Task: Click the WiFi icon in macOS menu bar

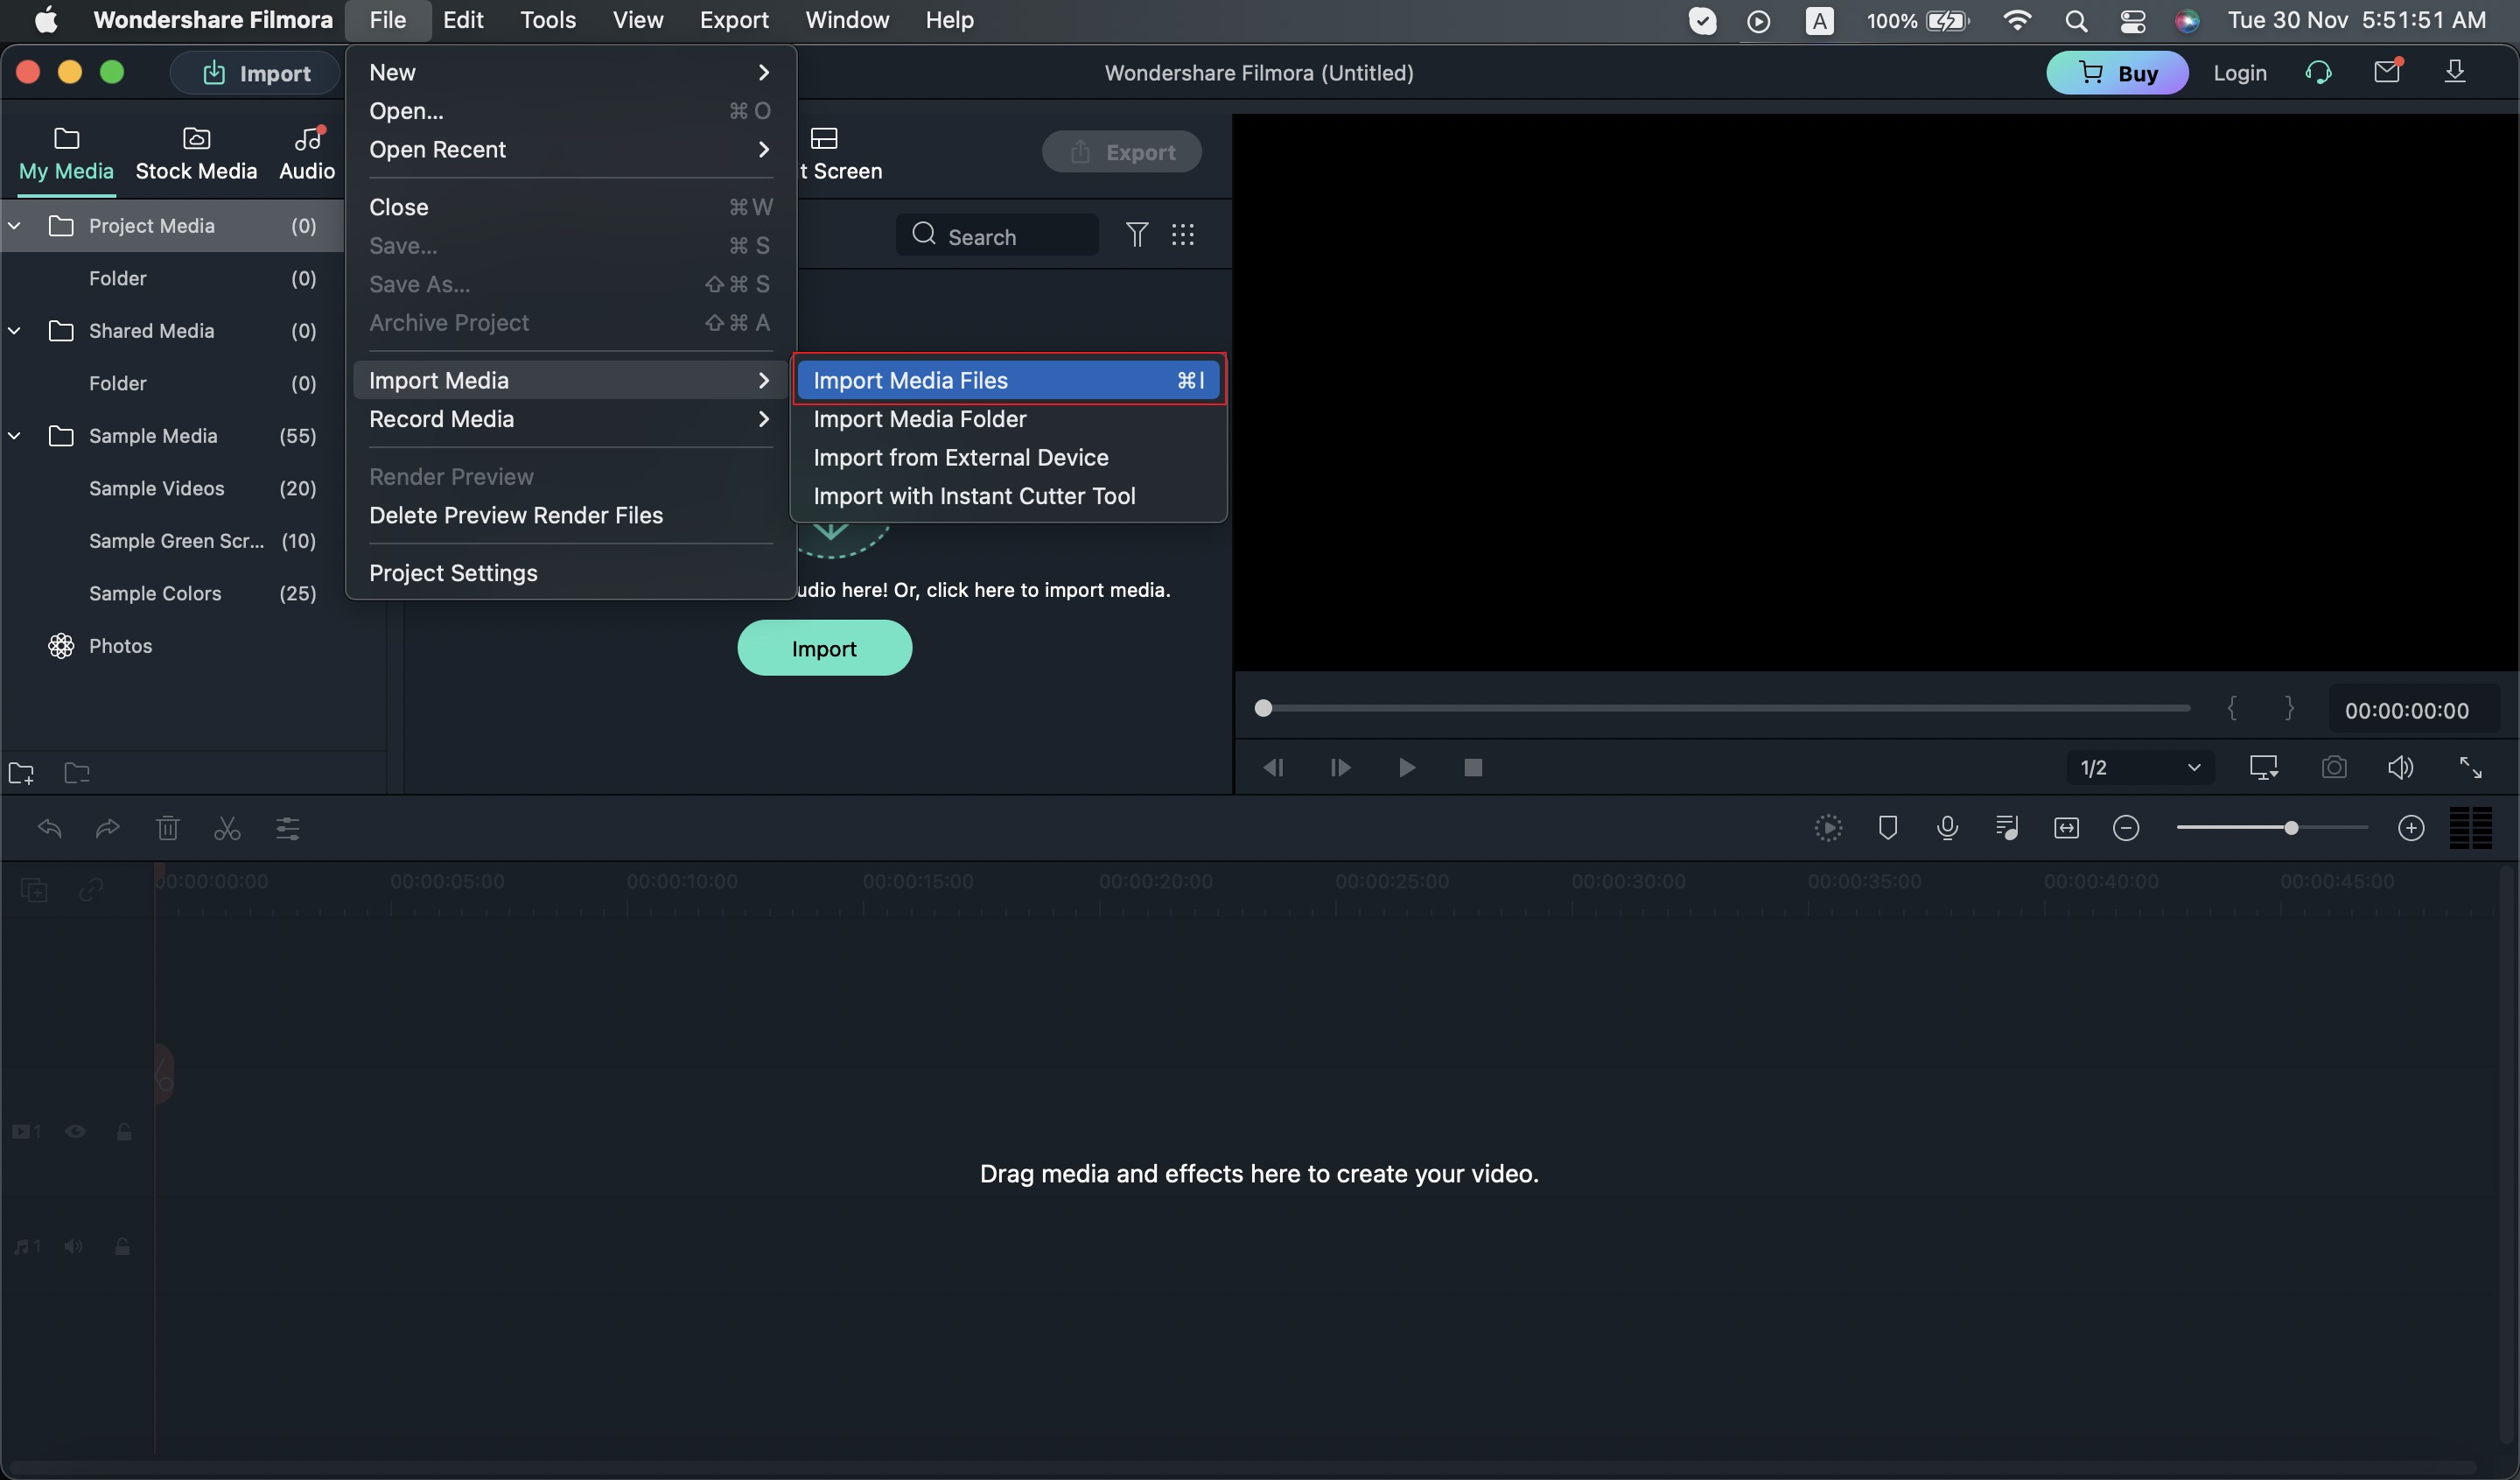Action: [2014, 21]
